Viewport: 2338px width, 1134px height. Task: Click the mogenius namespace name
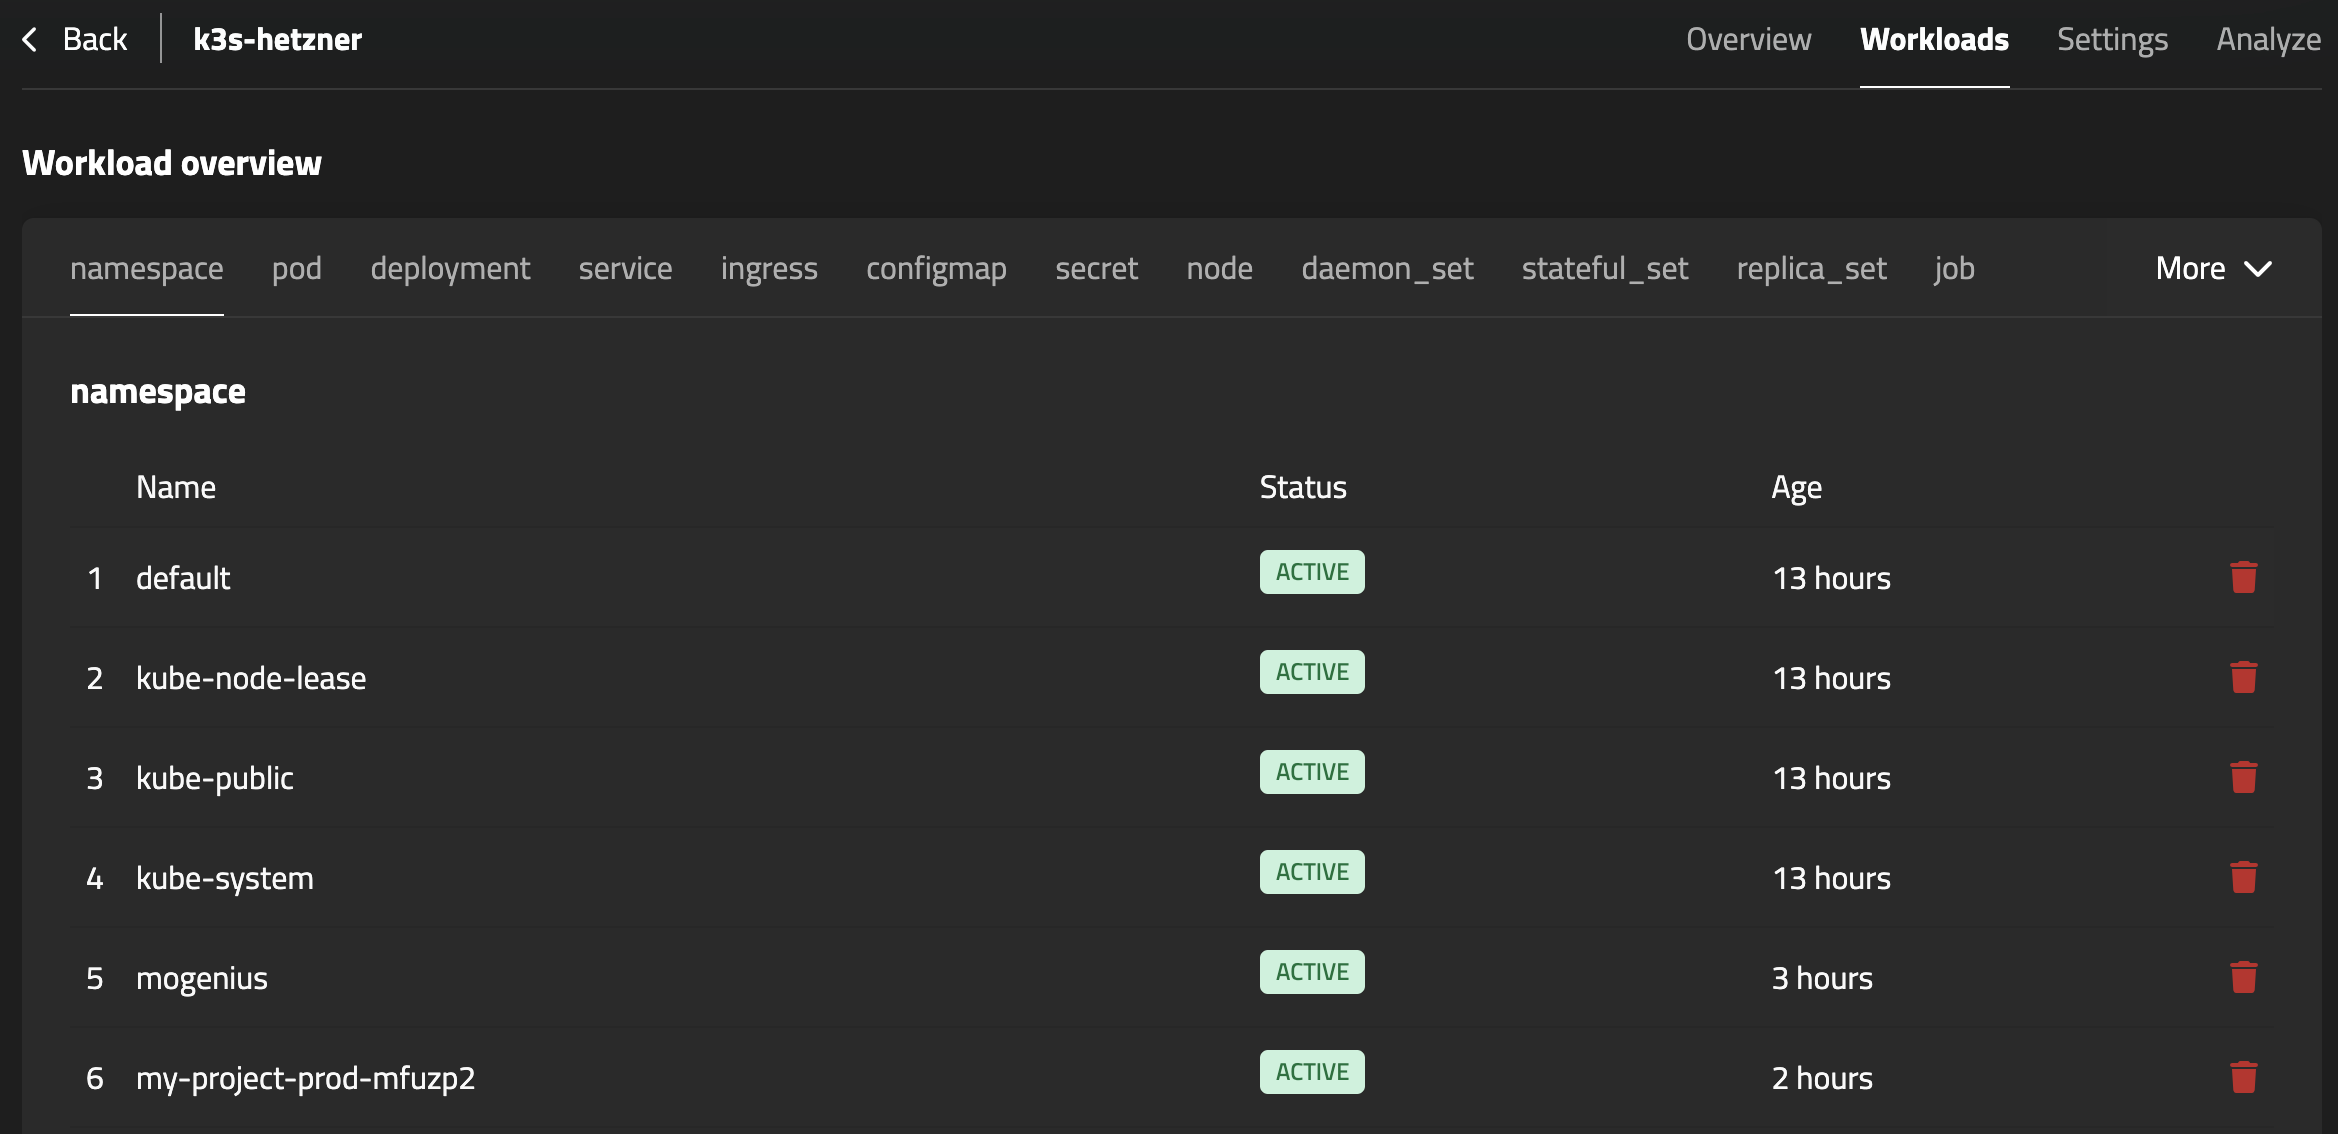pos(202,978)
